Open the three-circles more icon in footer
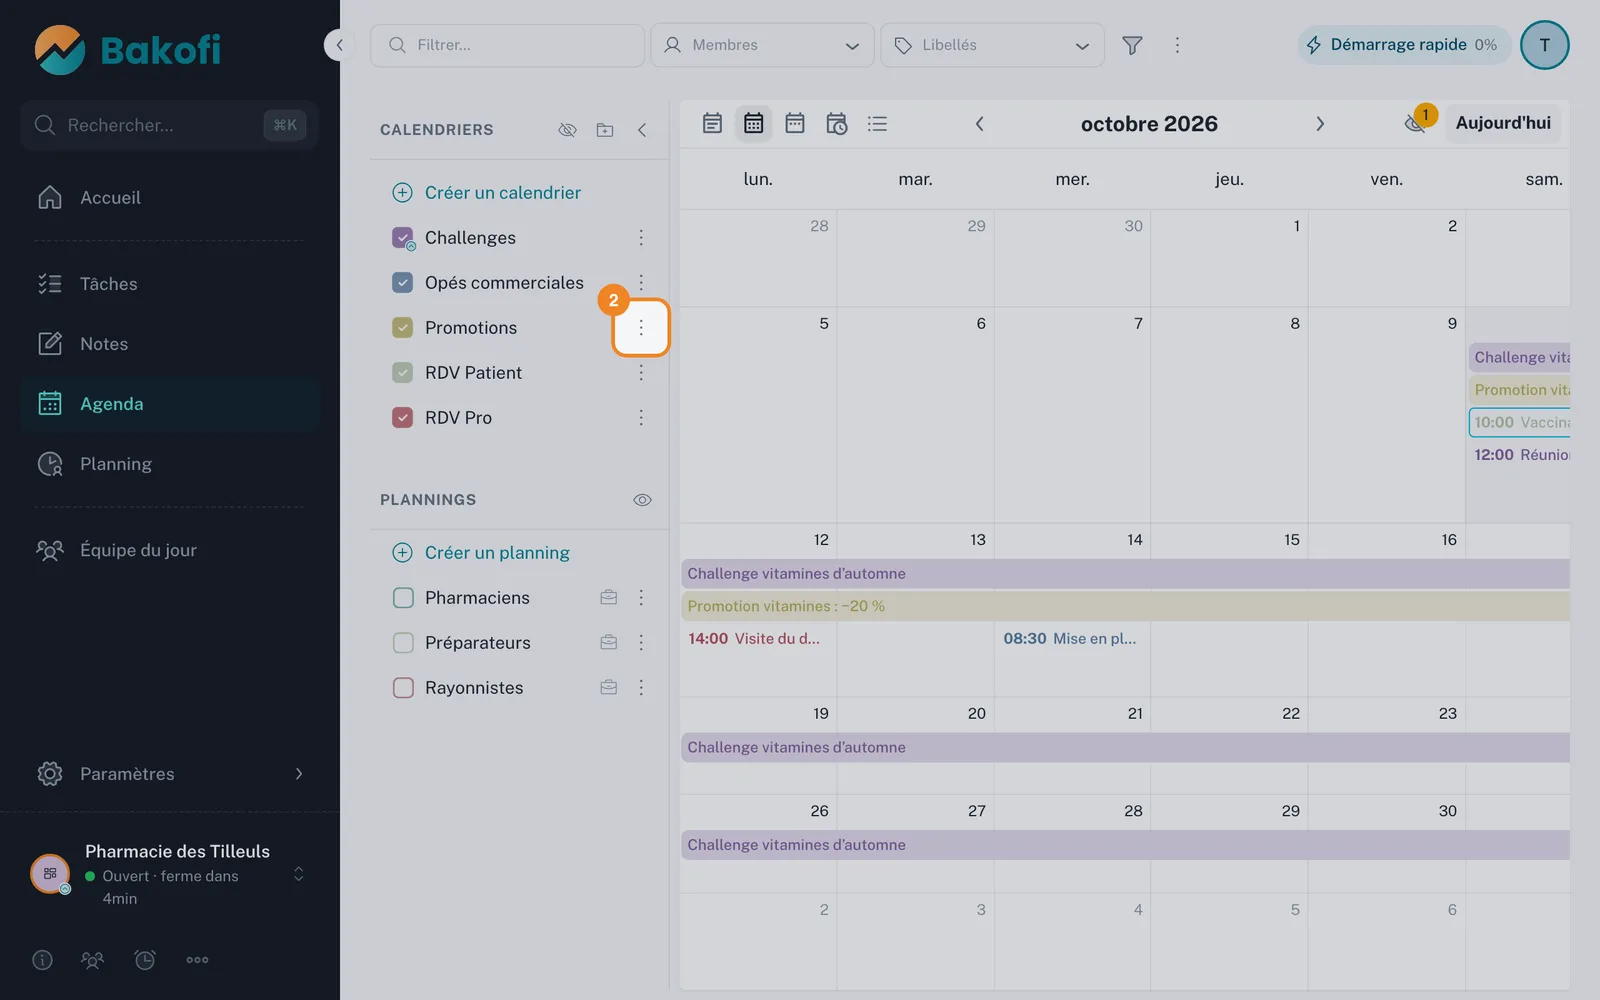1600x1000 pixels. [x=197, y=960]
